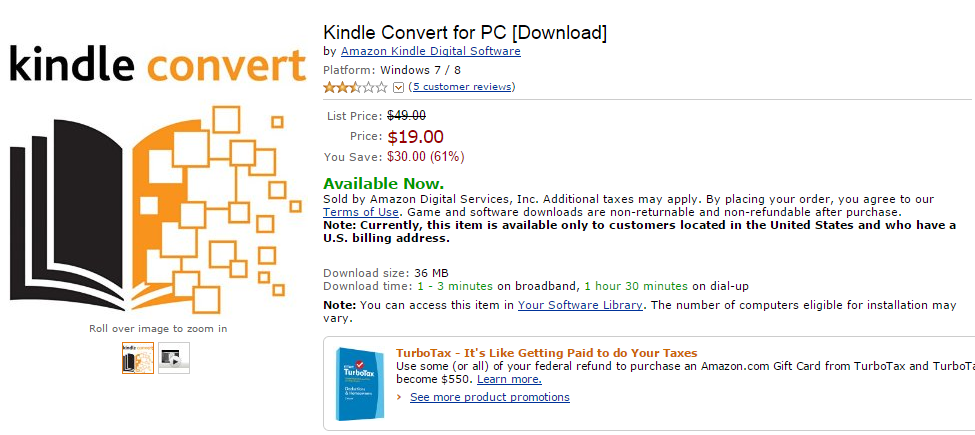The height and width of the screenshot is (435, 975).
Task: Click the 1 hour 30 minutes dial-up time
Action: click(x=636, y=287)
